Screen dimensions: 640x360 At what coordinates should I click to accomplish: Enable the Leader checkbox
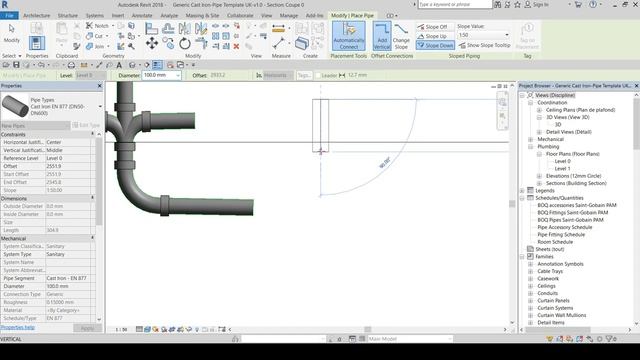coord(318,76)
